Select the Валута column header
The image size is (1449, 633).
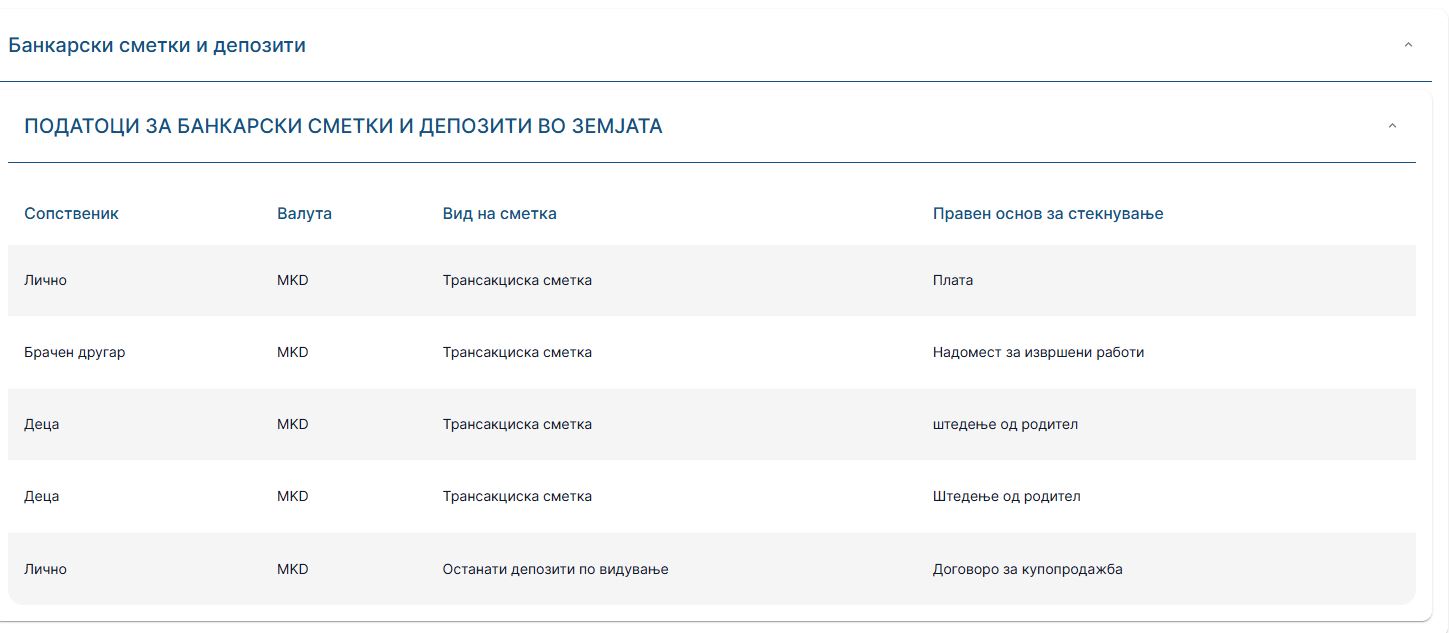click(304, 213)
